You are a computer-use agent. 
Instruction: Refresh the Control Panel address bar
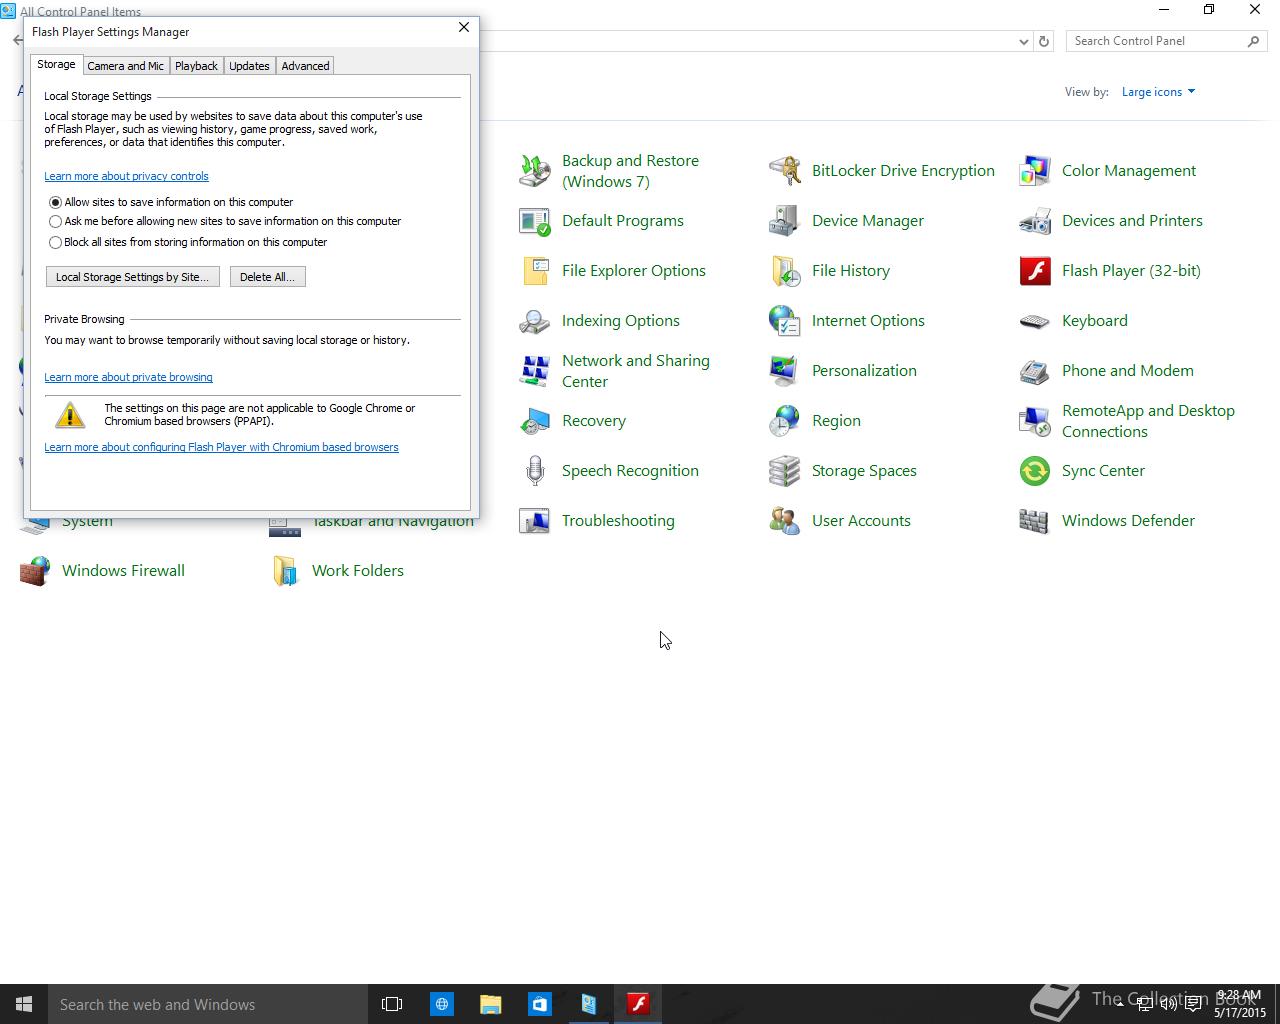1044,41
